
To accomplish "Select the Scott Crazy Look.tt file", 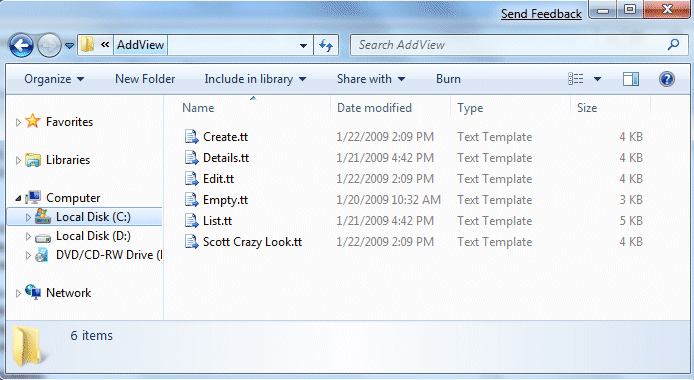I will [252, 242].
